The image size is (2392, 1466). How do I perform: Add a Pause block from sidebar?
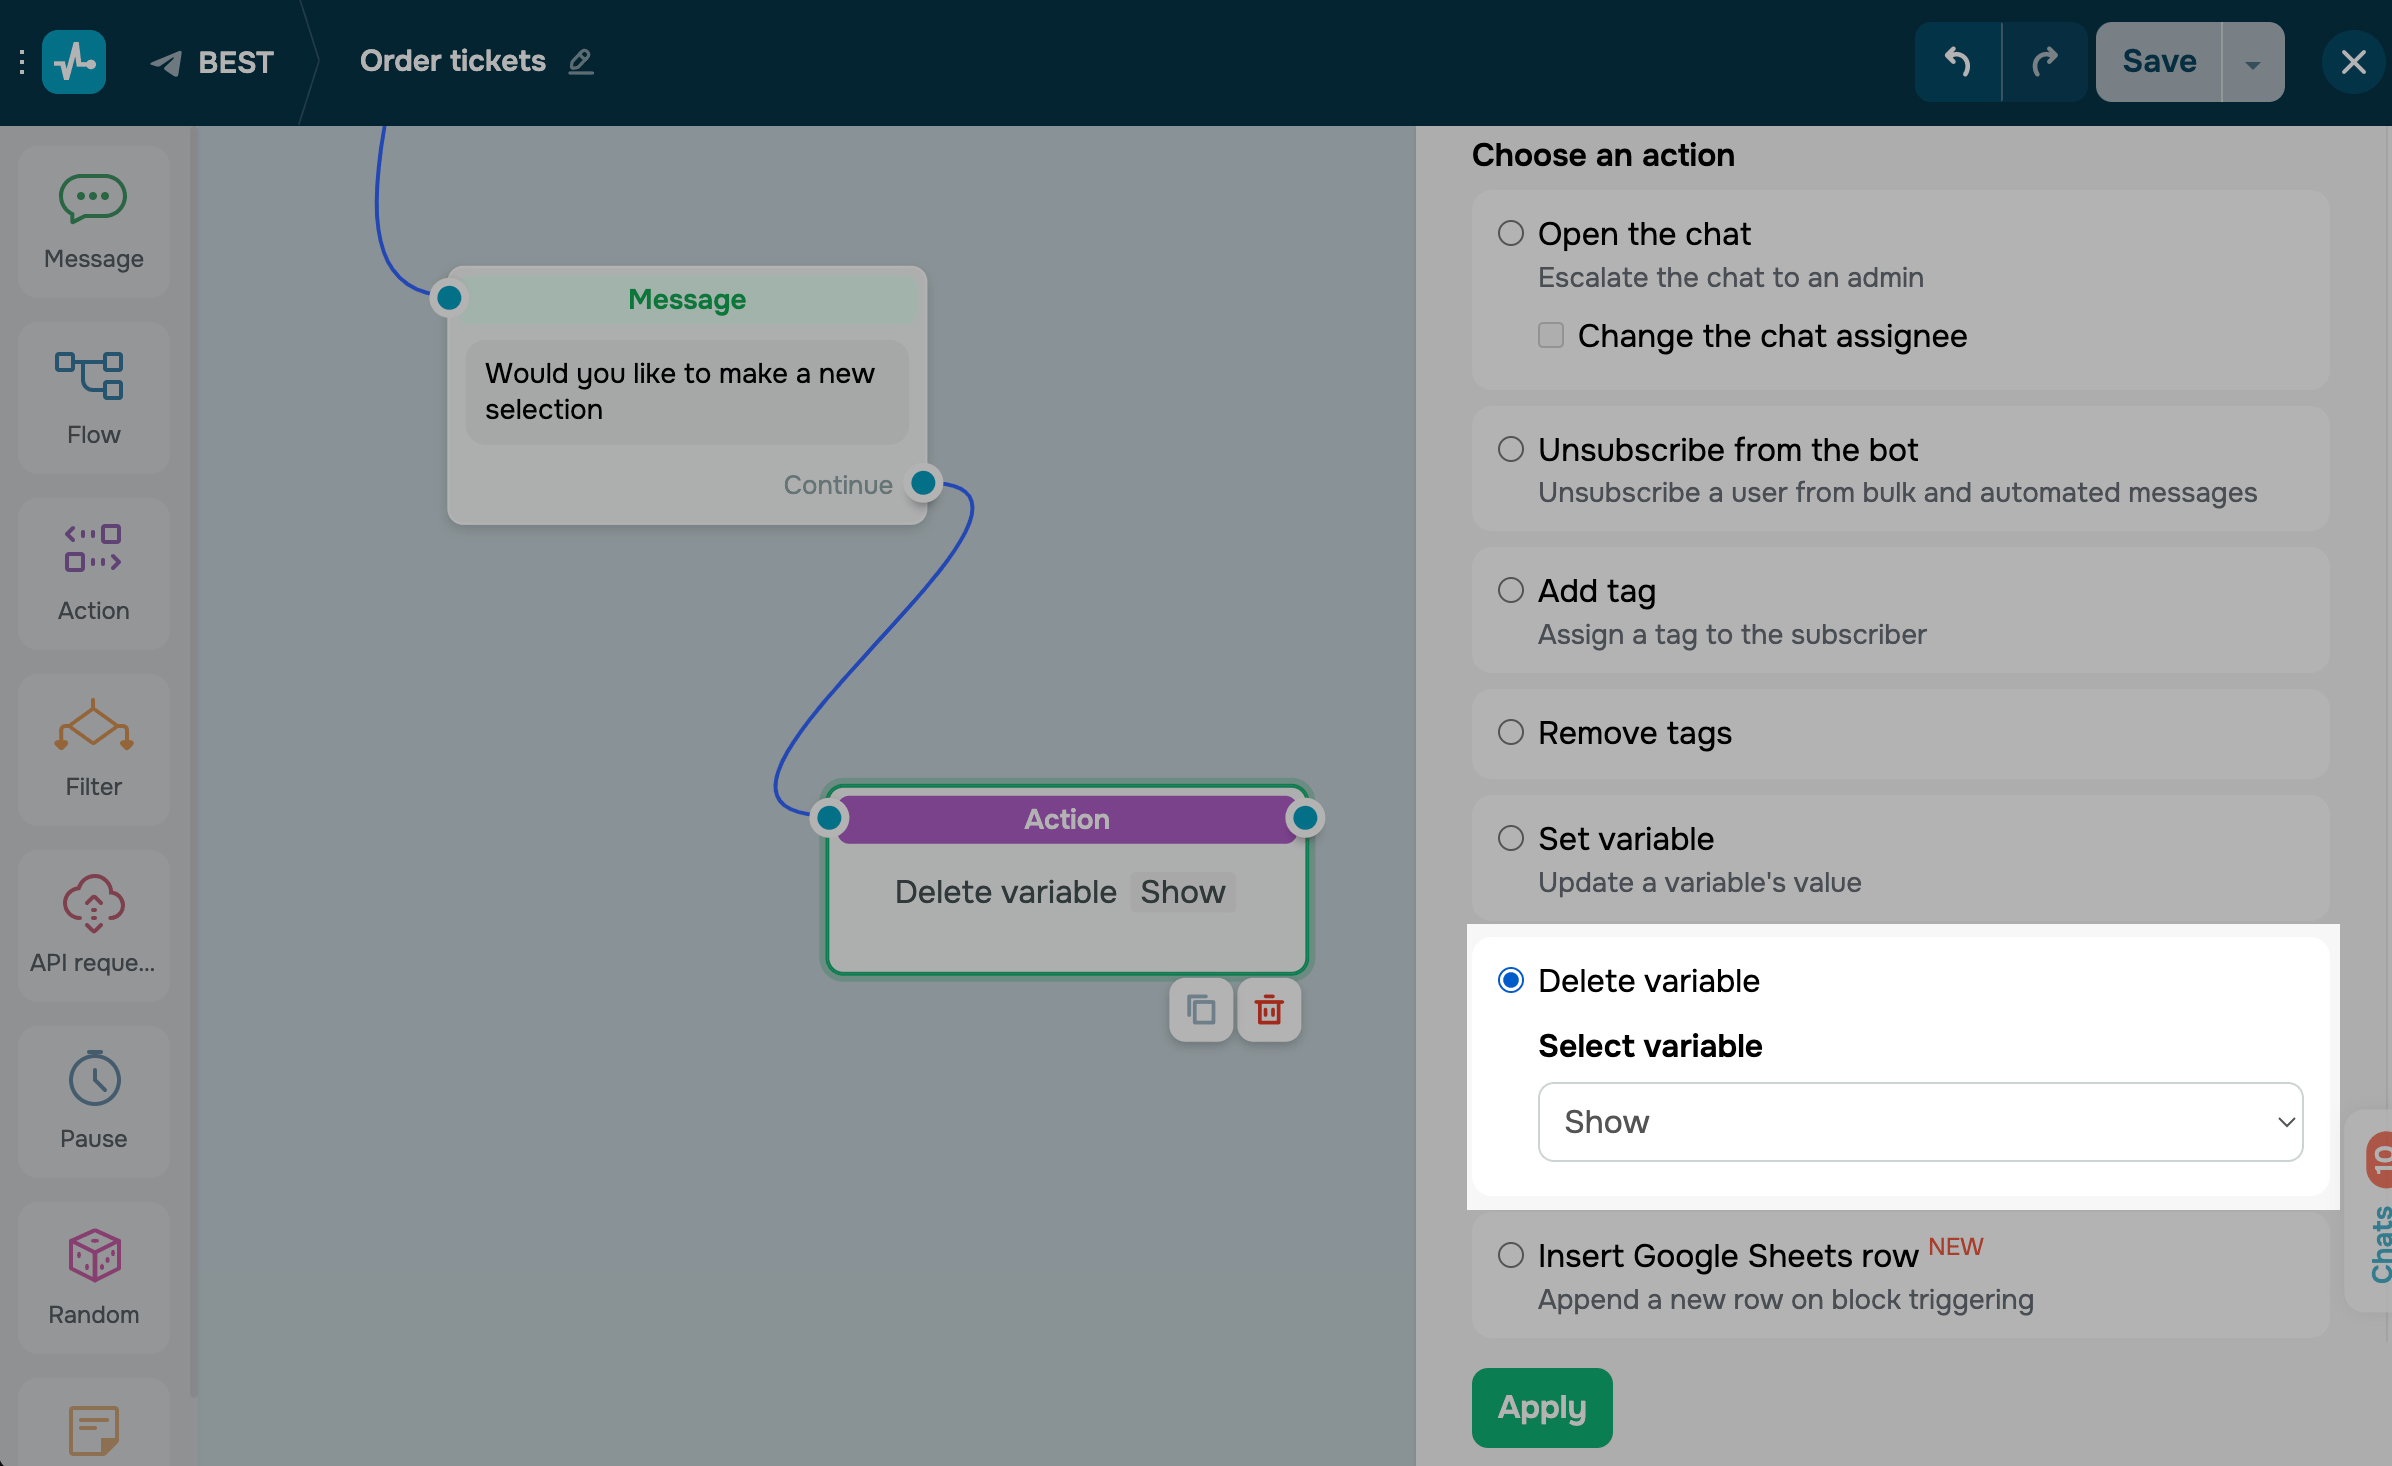click(93, 1102)
